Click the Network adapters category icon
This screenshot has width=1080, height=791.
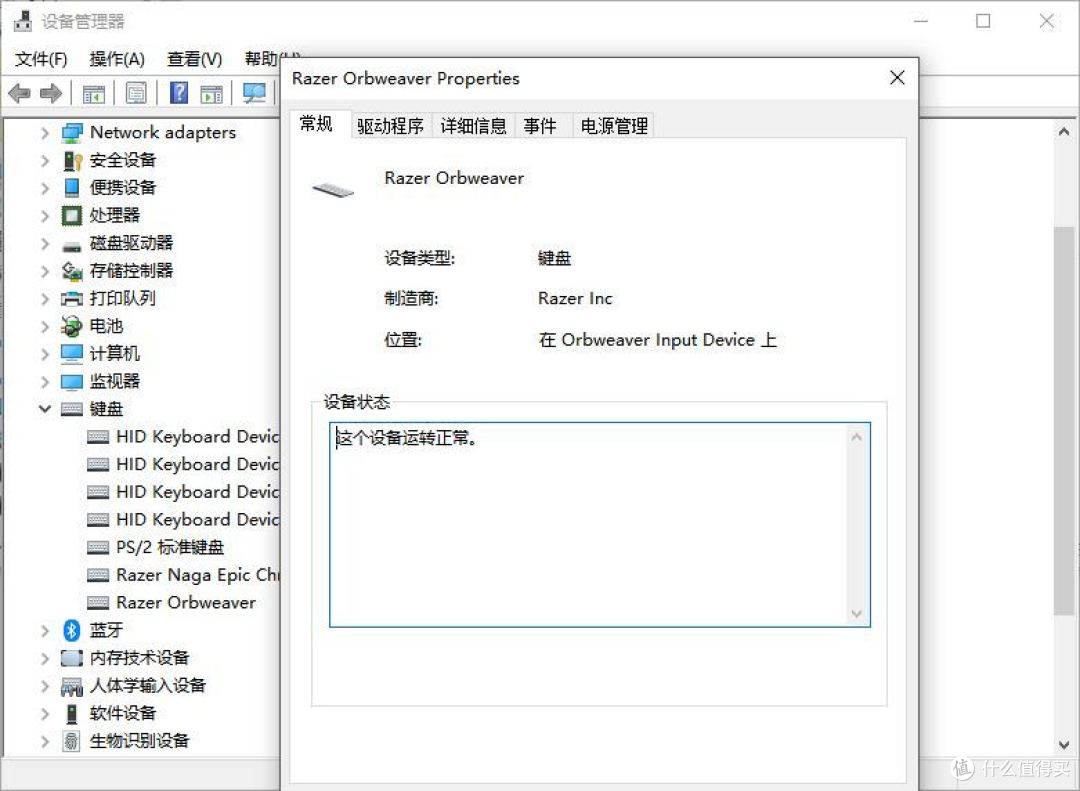click(x=72, y=132)
